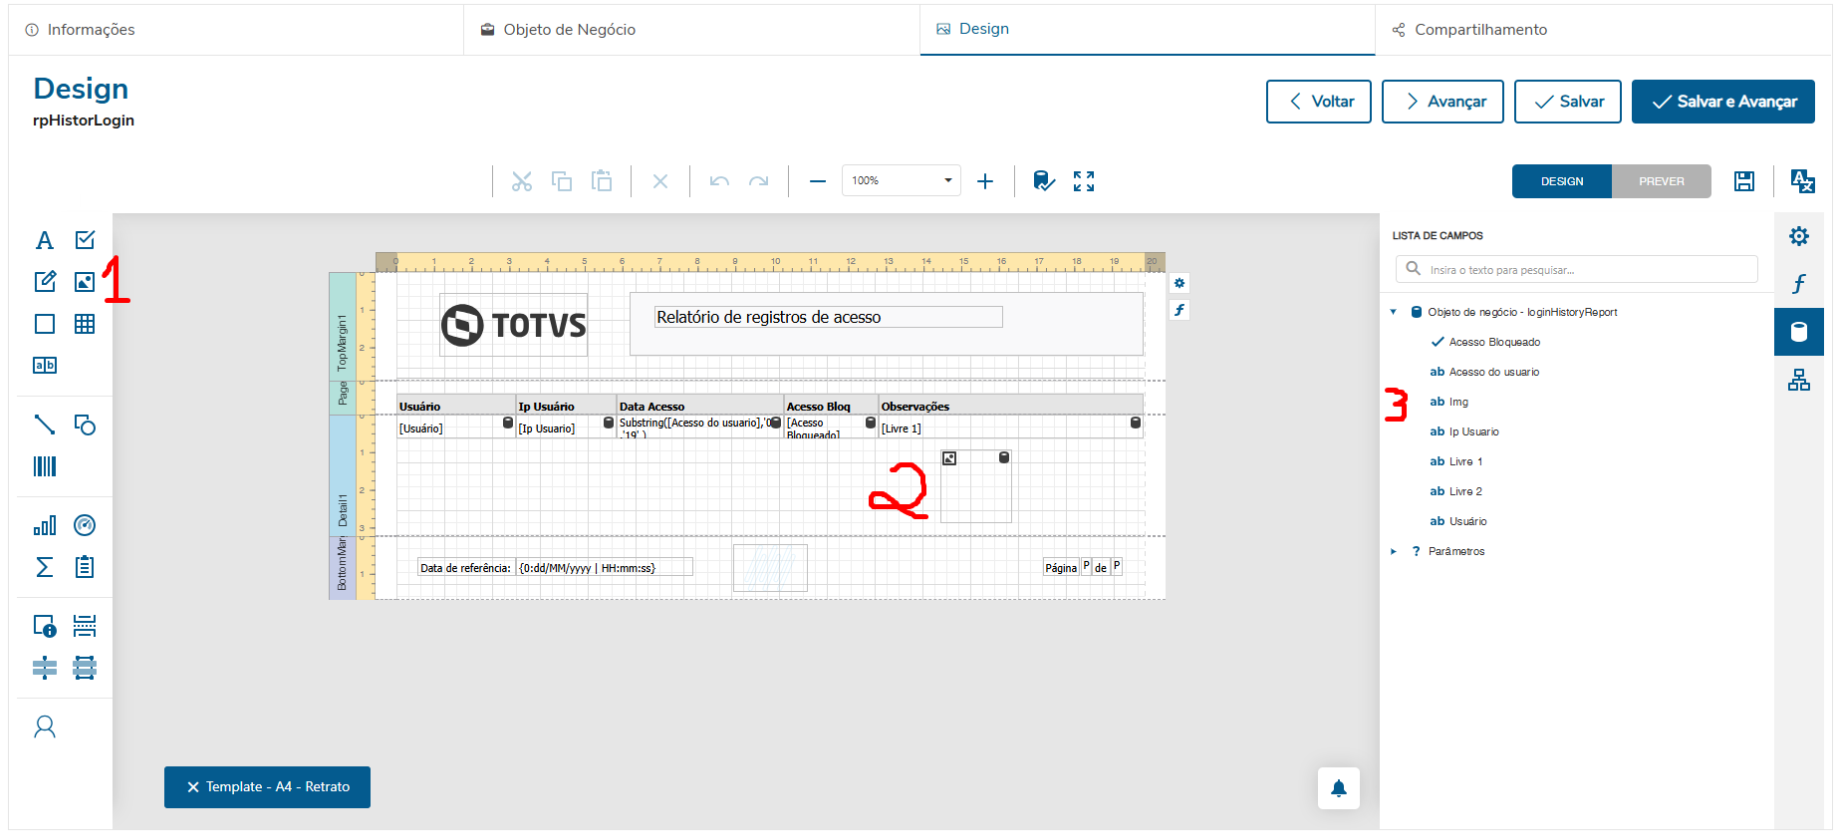The width and height of the screenshot is (1837, 835).
Task: Zoom in with the plus button
Action: click(x=985, y=181)
